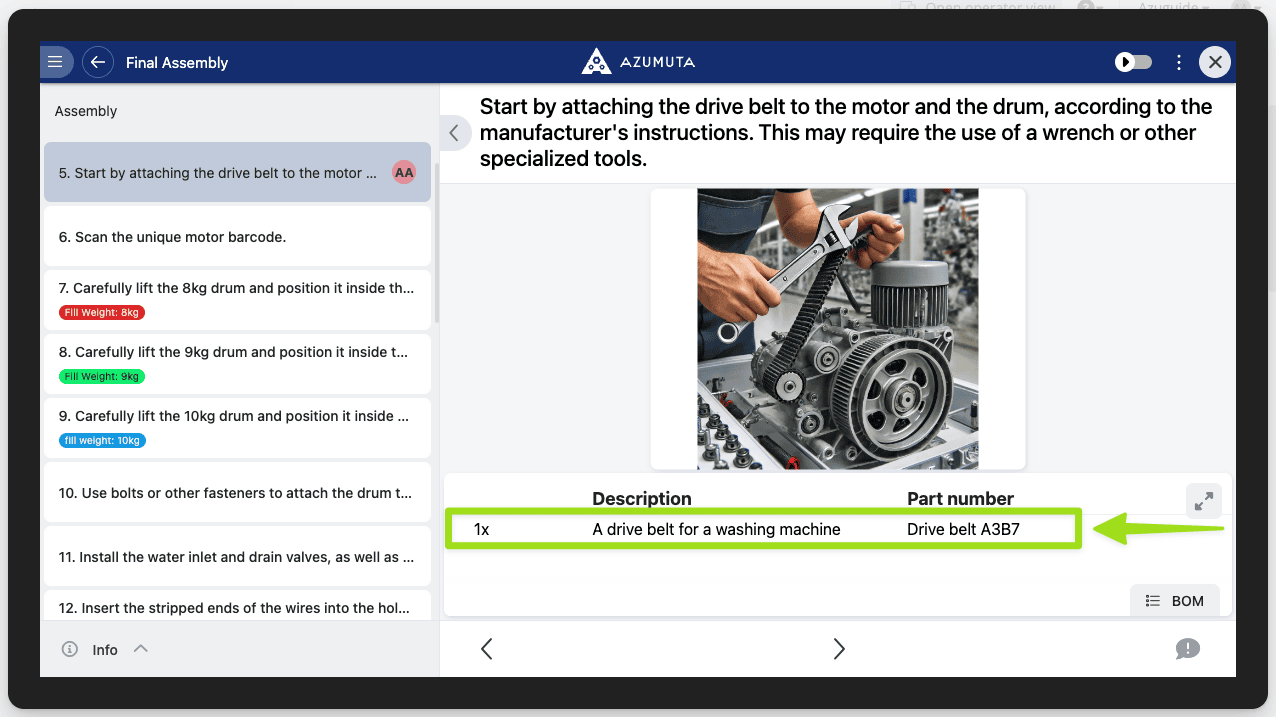This screenshot has width=1276, height=717.
Task: Close the instruction viewer with X
Action: [1215, 62]
